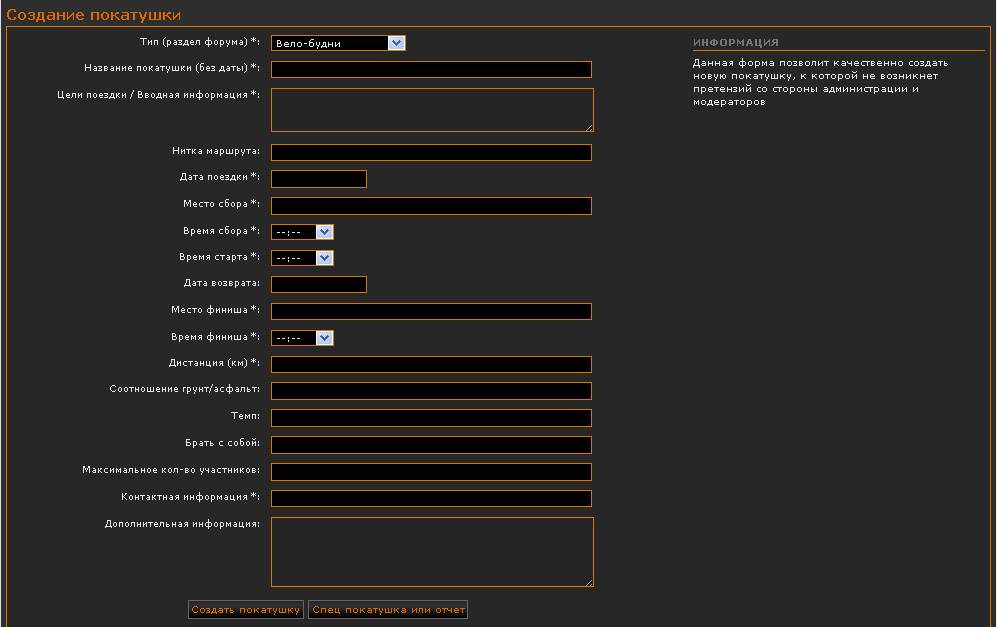Click into Цели поездки text area

pos(431,110)
